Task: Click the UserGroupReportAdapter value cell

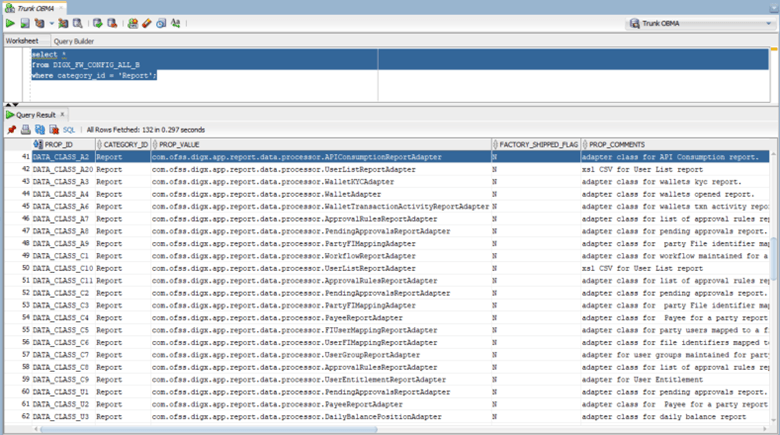Action: click(x=321, y=355)
